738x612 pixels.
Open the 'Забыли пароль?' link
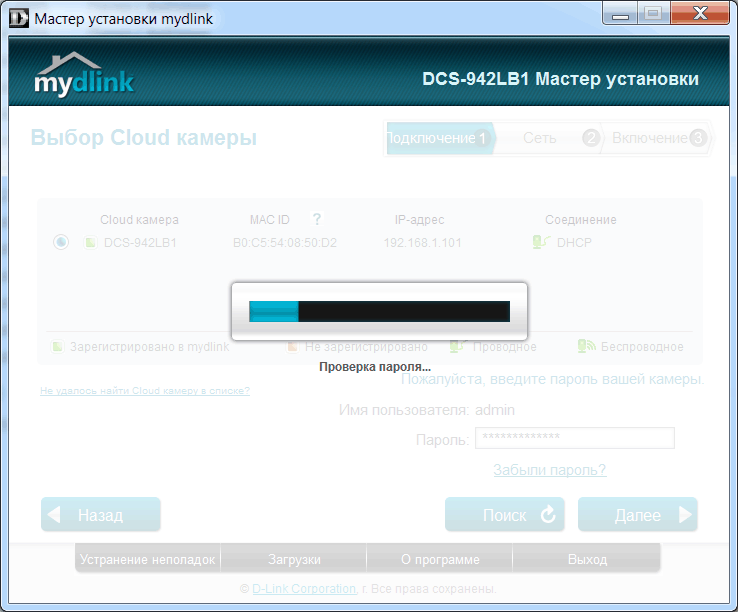point(550,470)
